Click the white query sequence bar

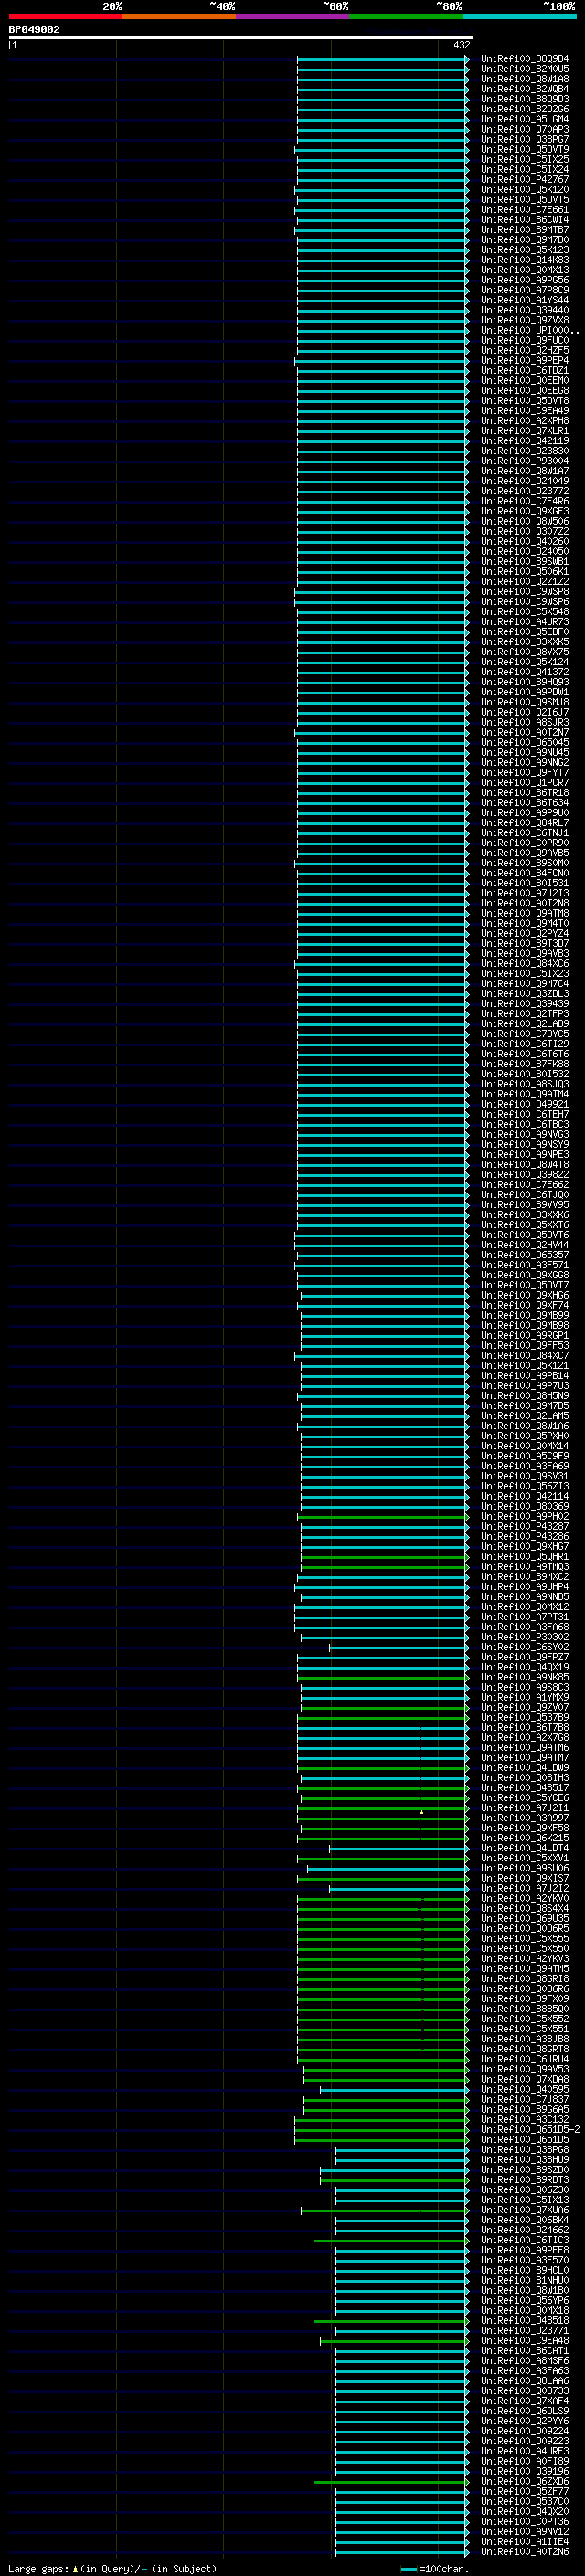241,38
